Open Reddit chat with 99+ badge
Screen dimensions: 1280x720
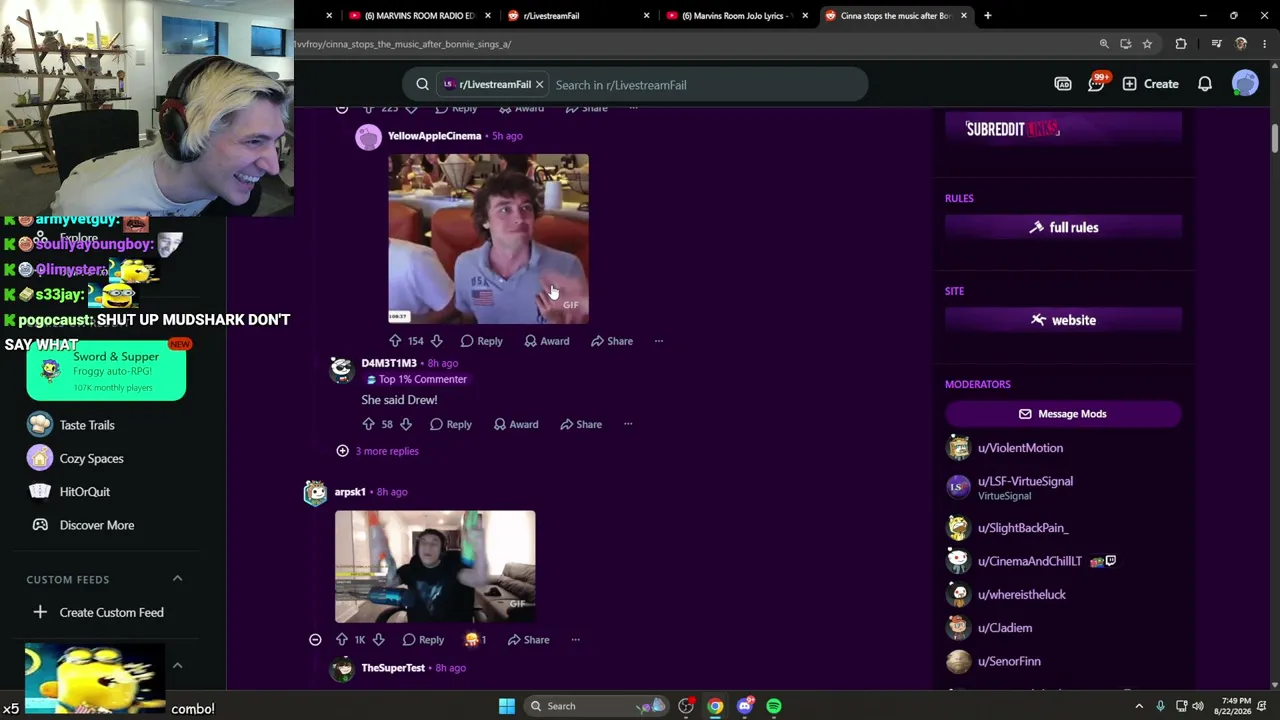(1096, 84)
